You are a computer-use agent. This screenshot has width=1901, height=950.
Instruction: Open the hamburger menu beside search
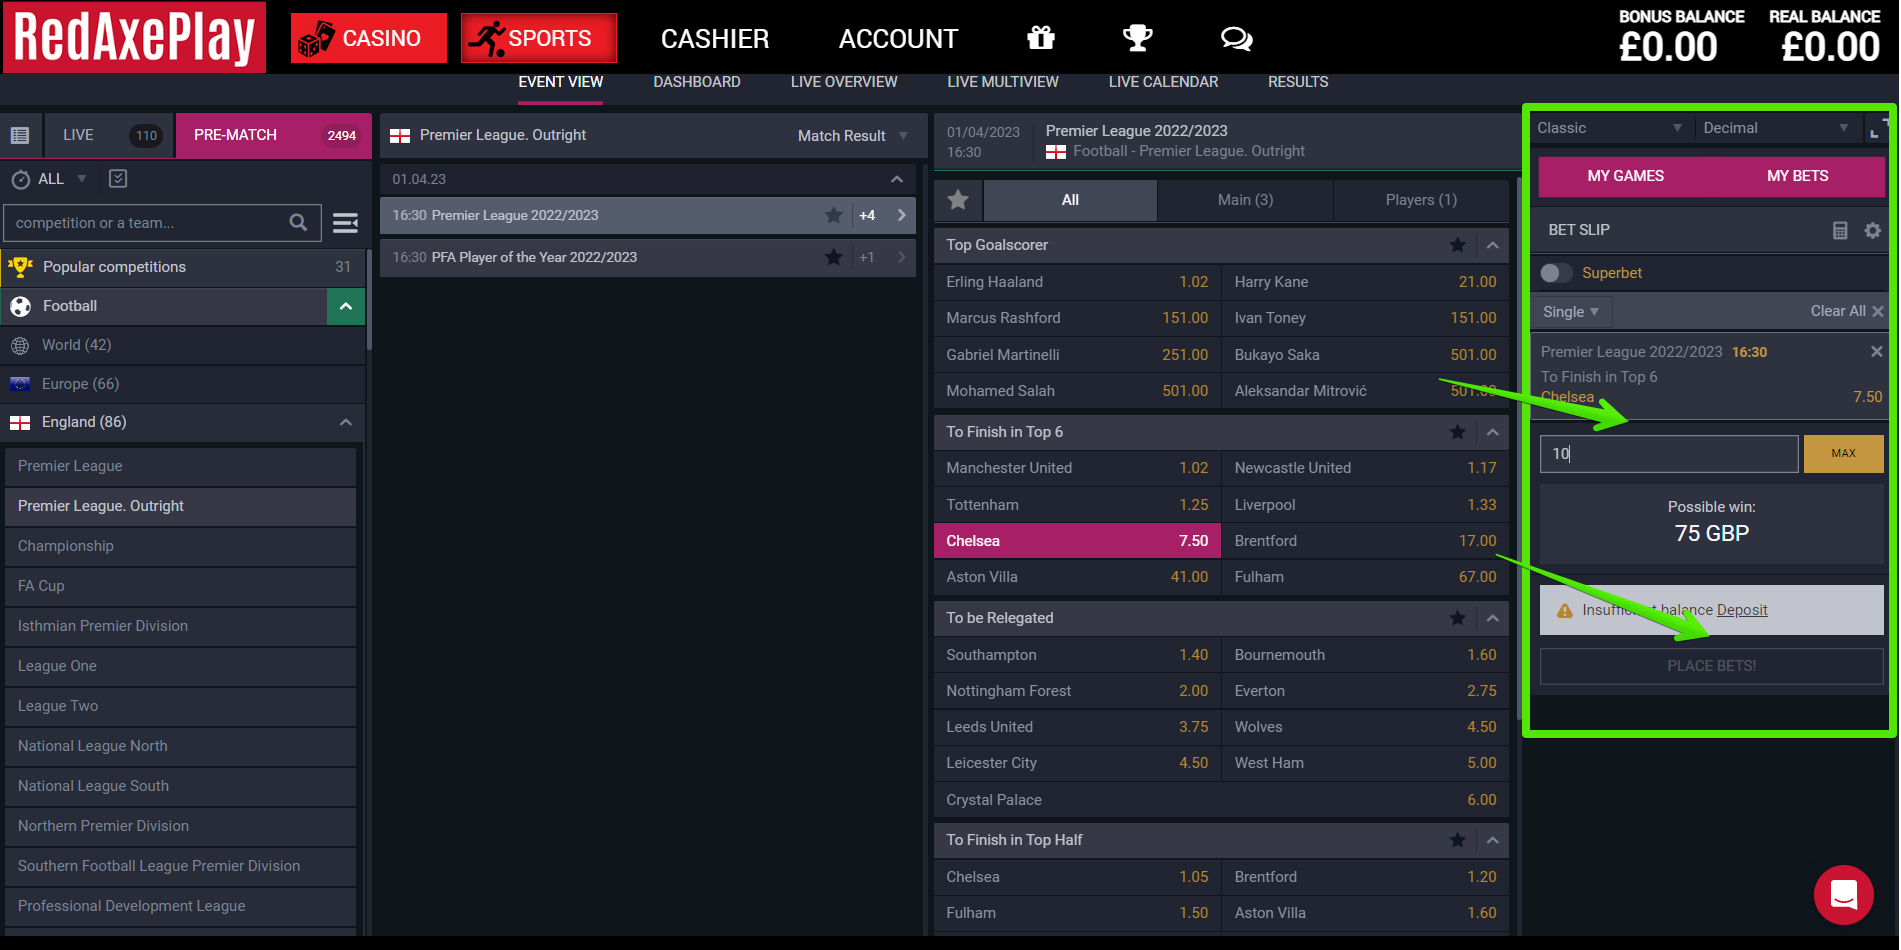345,222
